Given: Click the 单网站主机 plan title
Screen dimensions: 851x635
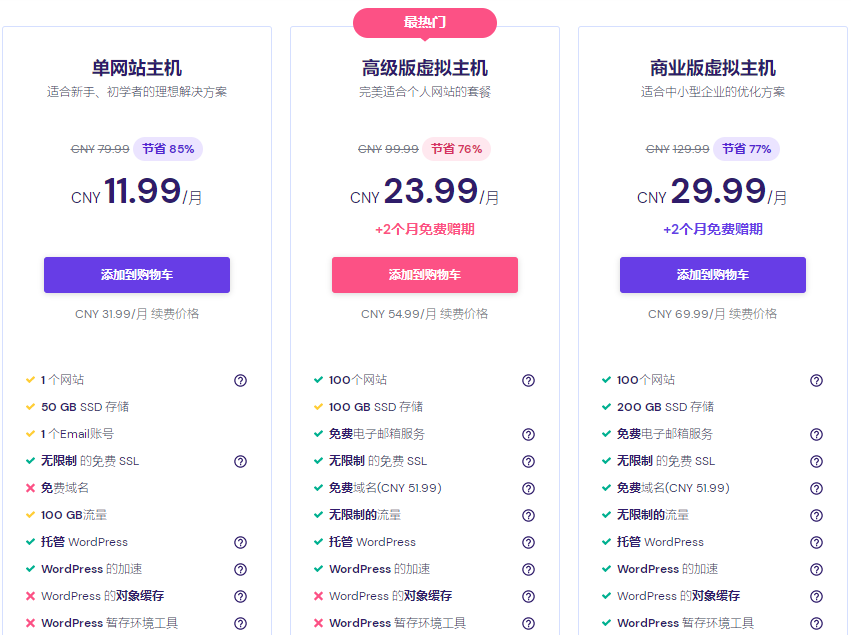Looking at the screenshot, I should click(137, 68).
